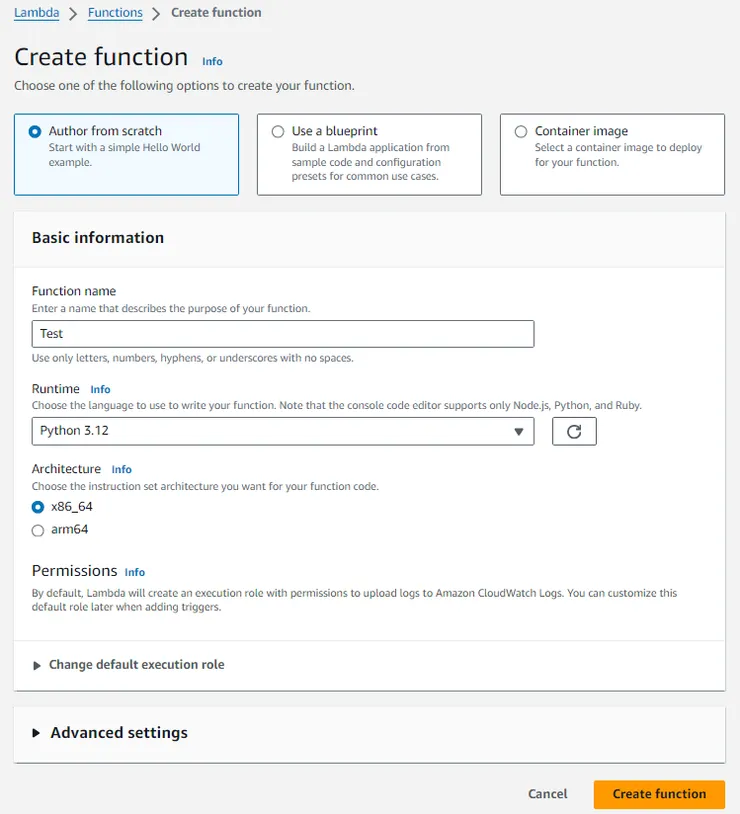740x814 pixels.
Task: Open the Functions breadcrumb link
Action: tap(115, 13)
